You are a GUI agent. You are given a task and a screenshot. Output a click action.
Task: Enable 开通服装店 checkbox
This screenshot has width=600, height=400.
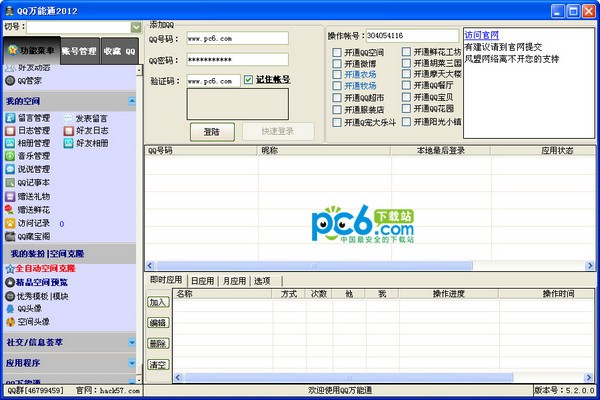[x=337, y=110]
